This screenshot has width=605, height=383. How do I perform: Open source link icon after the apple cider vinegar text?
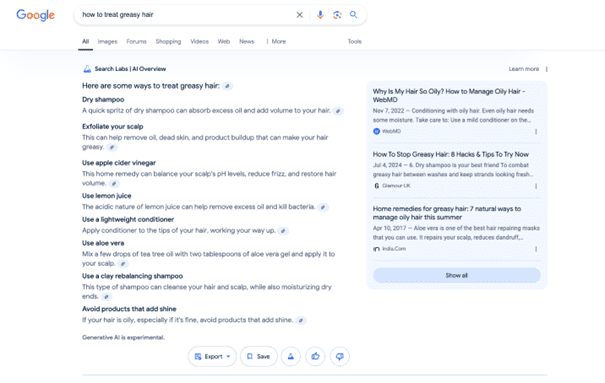coord(114,184)
